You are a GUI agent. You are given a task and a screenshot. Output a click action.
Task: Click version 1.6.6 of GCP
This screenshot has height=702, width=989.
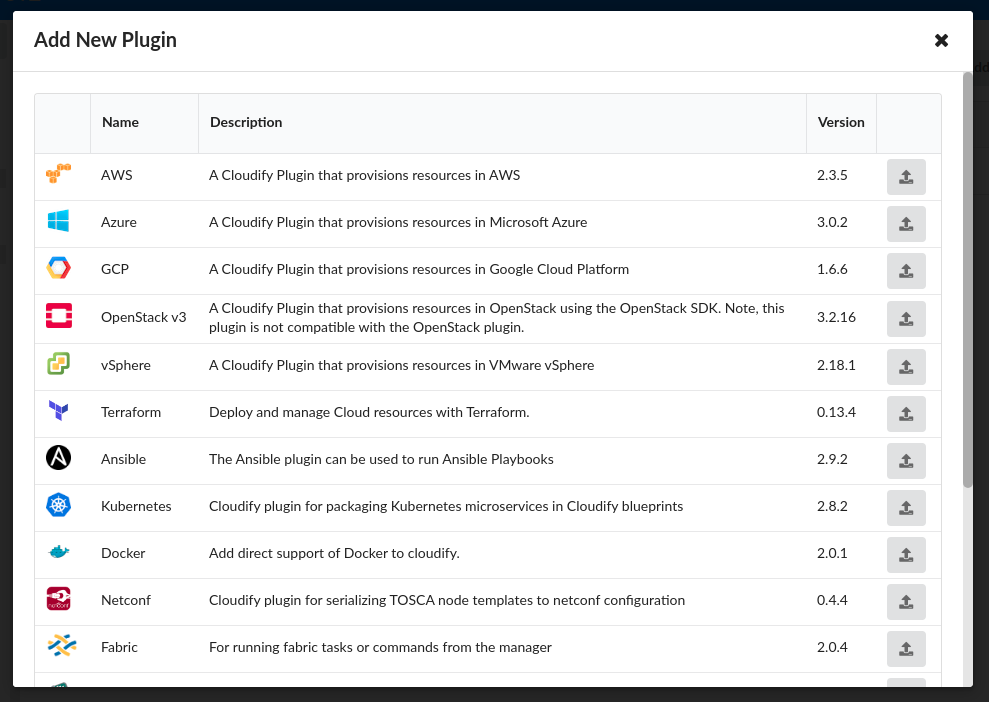click(832, 269)
